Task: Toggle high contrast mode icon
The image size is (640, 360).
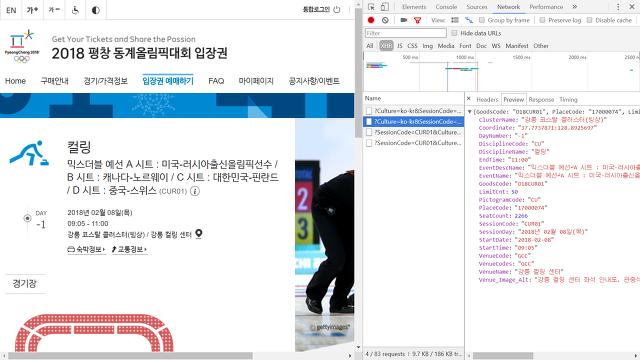Action: click(96, 10)
